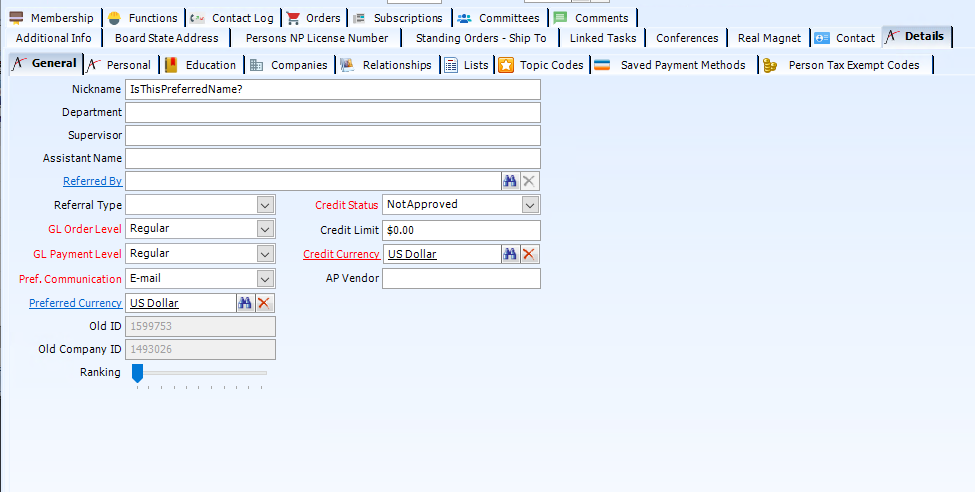
Task: Clear Preferred Currency with red X icon
Action: (x=264, y=303)
